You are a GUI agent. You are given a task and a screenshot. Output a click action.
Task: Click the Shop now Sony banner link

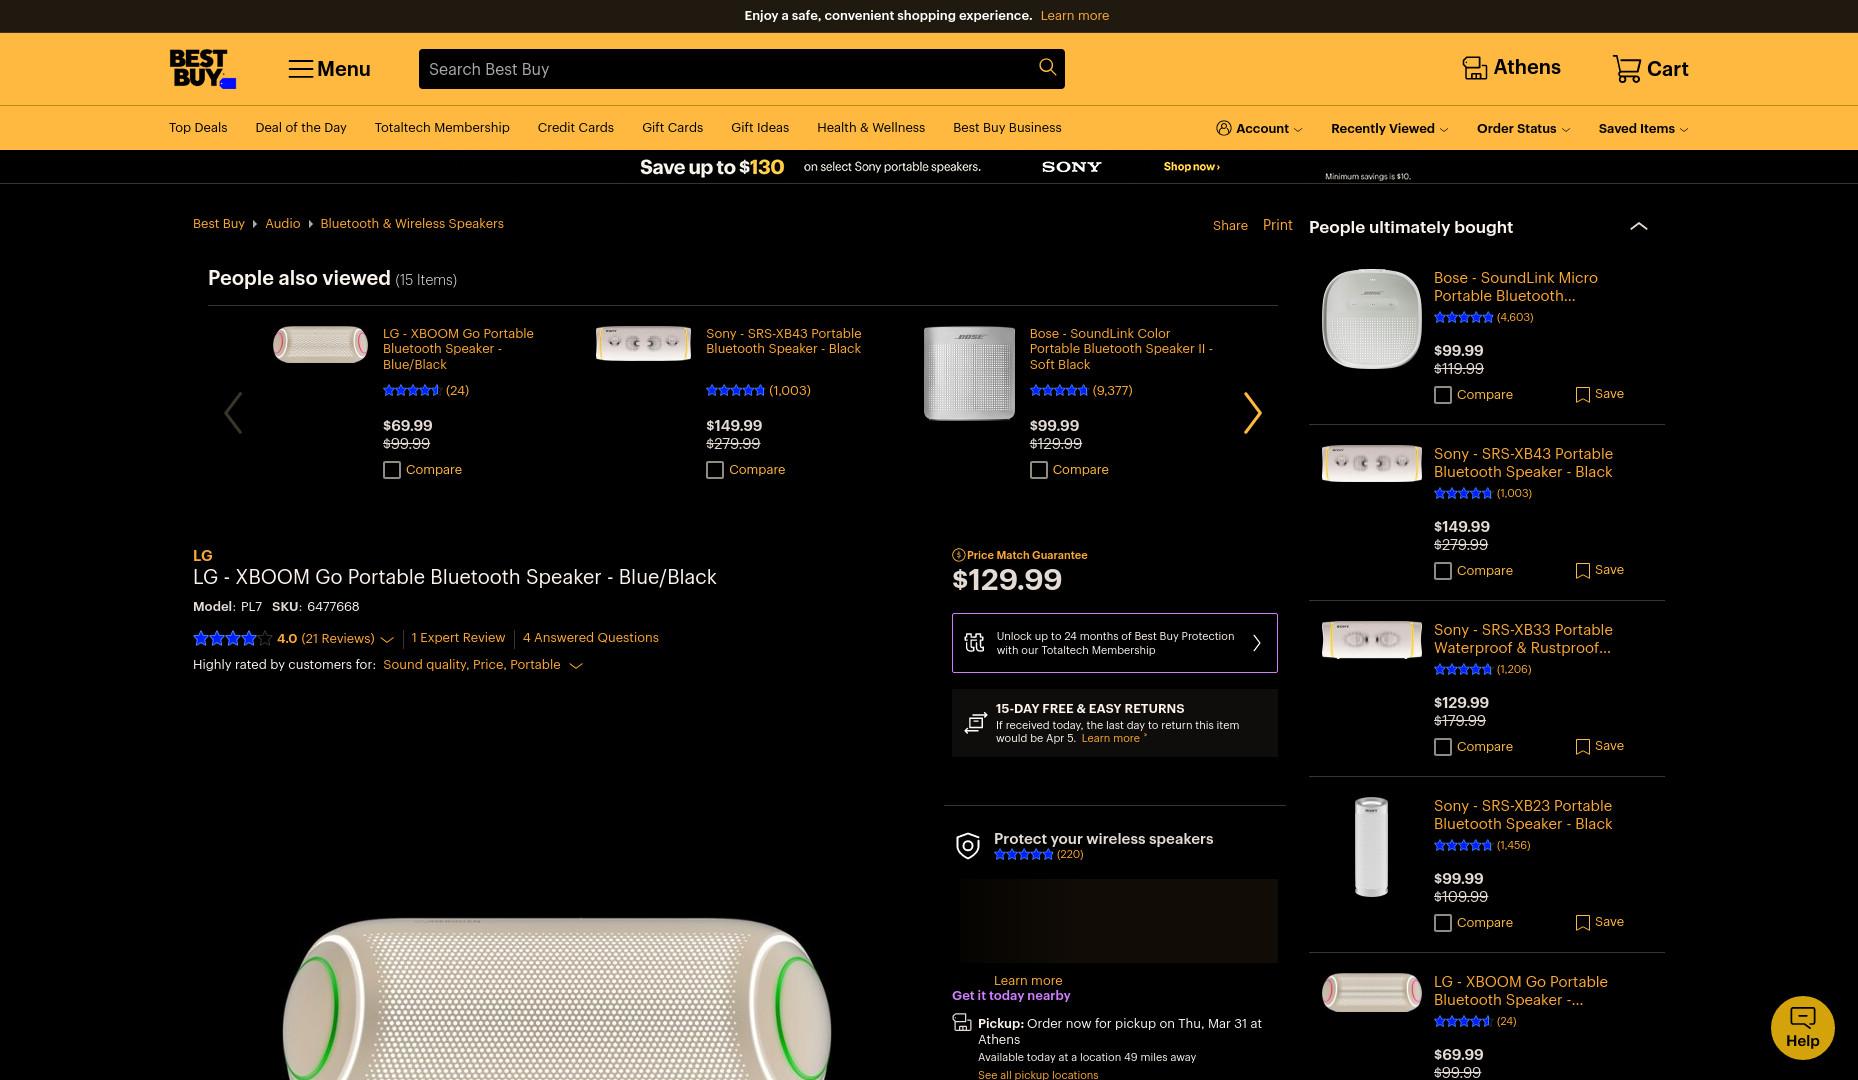pos(1191,167)
